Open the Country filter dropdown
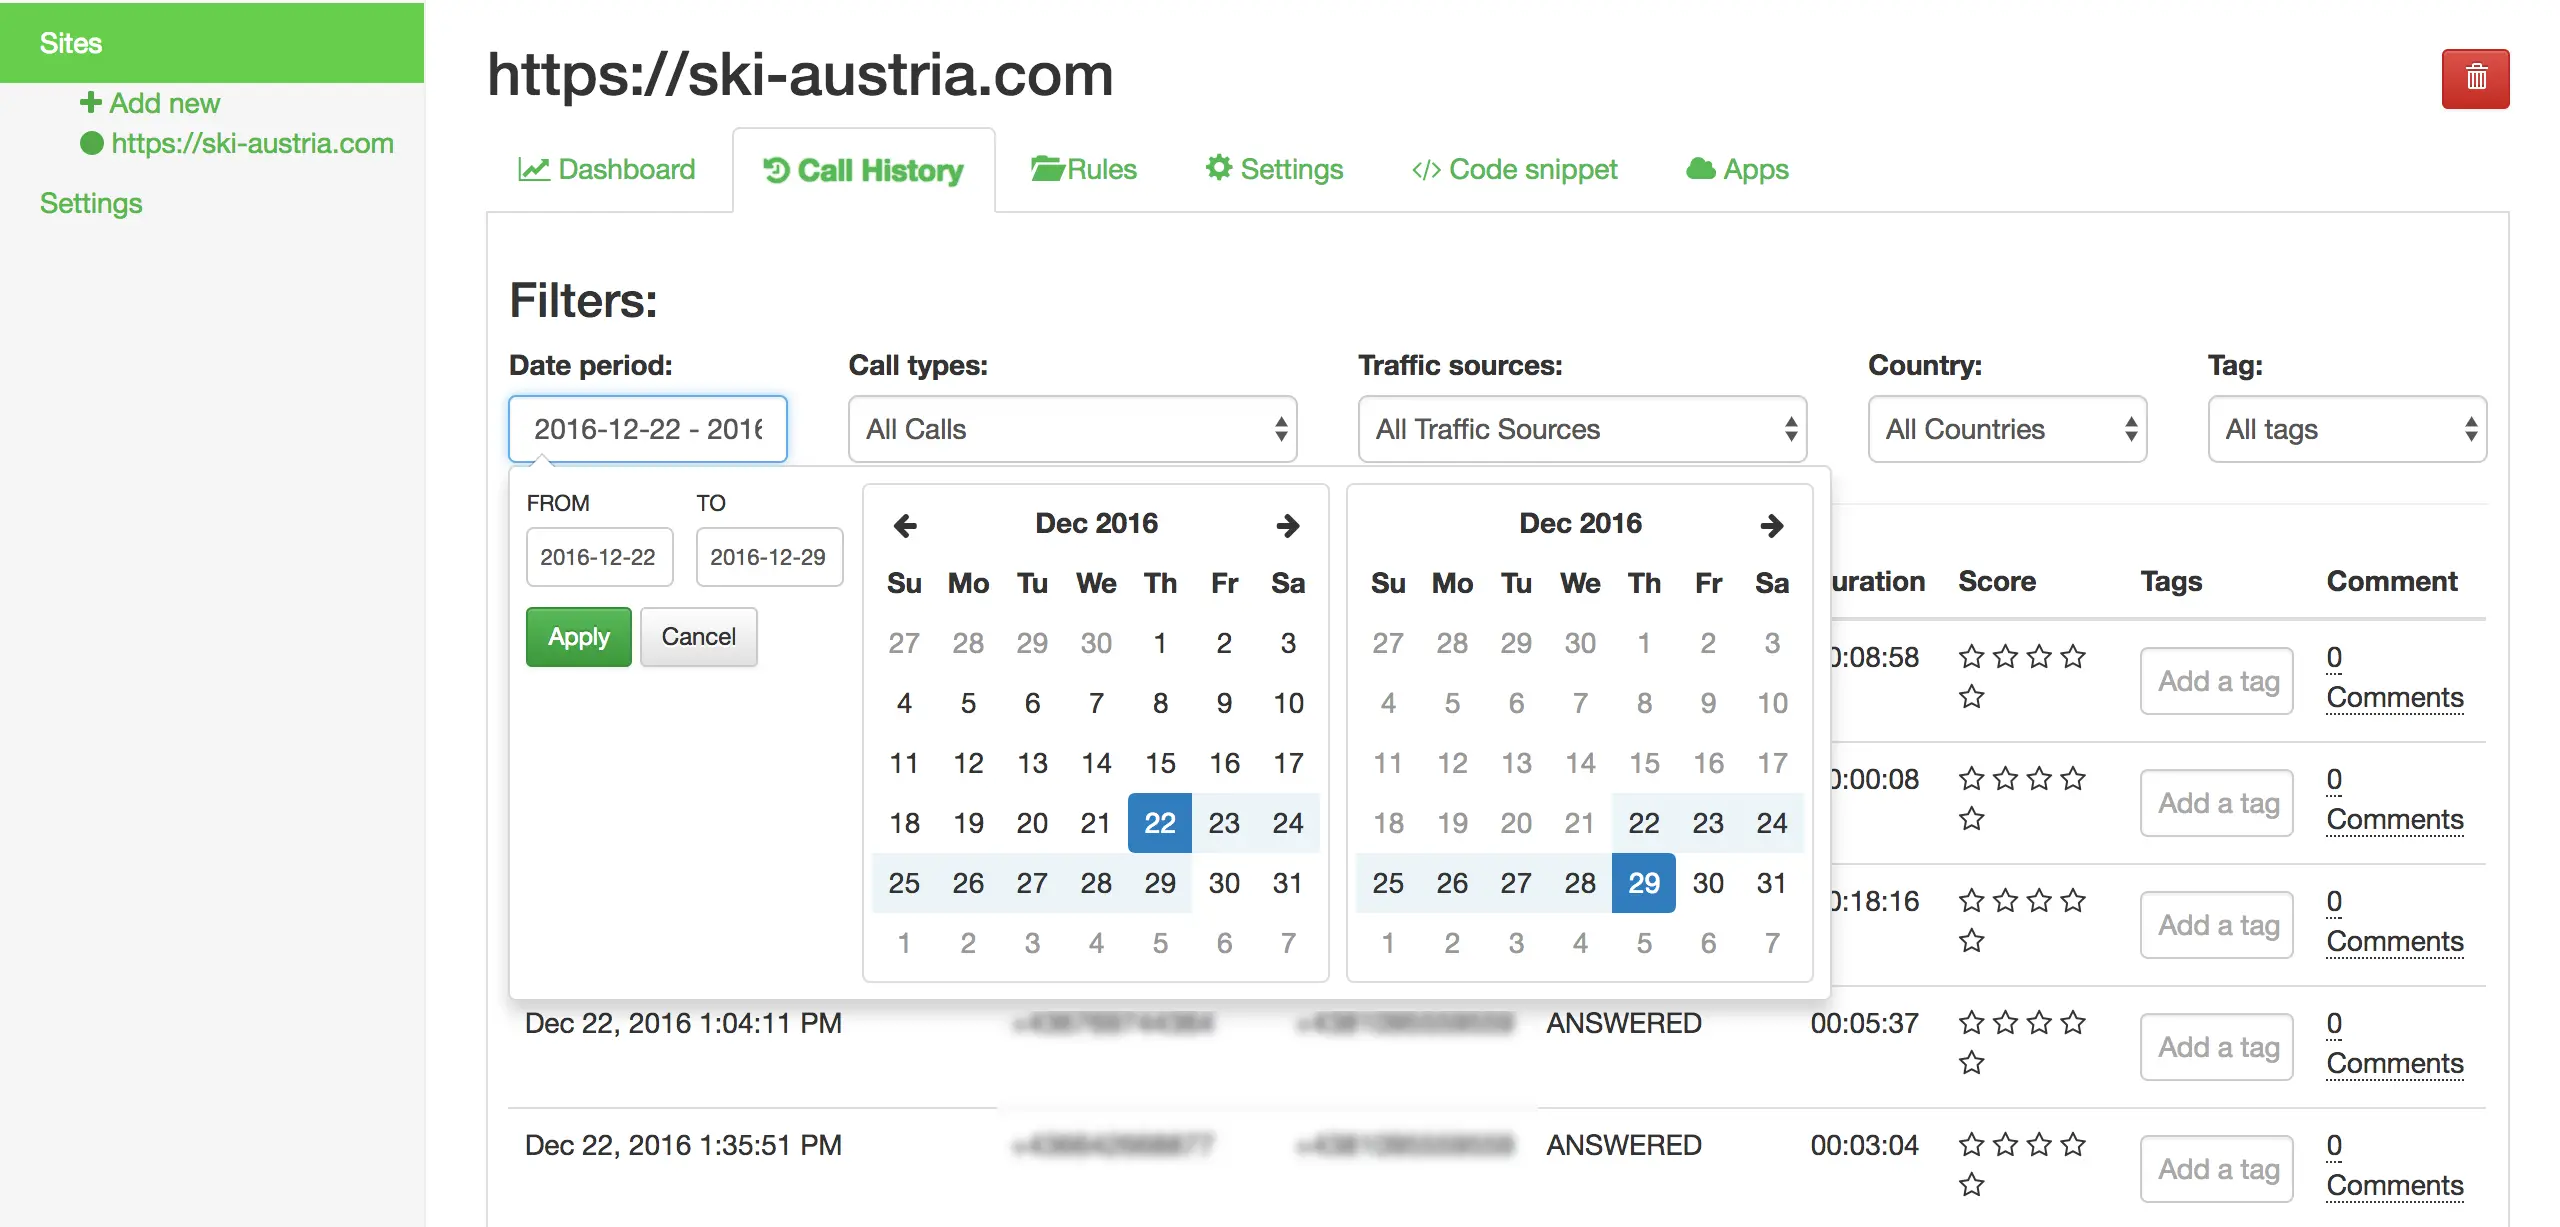The height and width of the screenshot is (1227, 2560). click(x=2007, y=429)
